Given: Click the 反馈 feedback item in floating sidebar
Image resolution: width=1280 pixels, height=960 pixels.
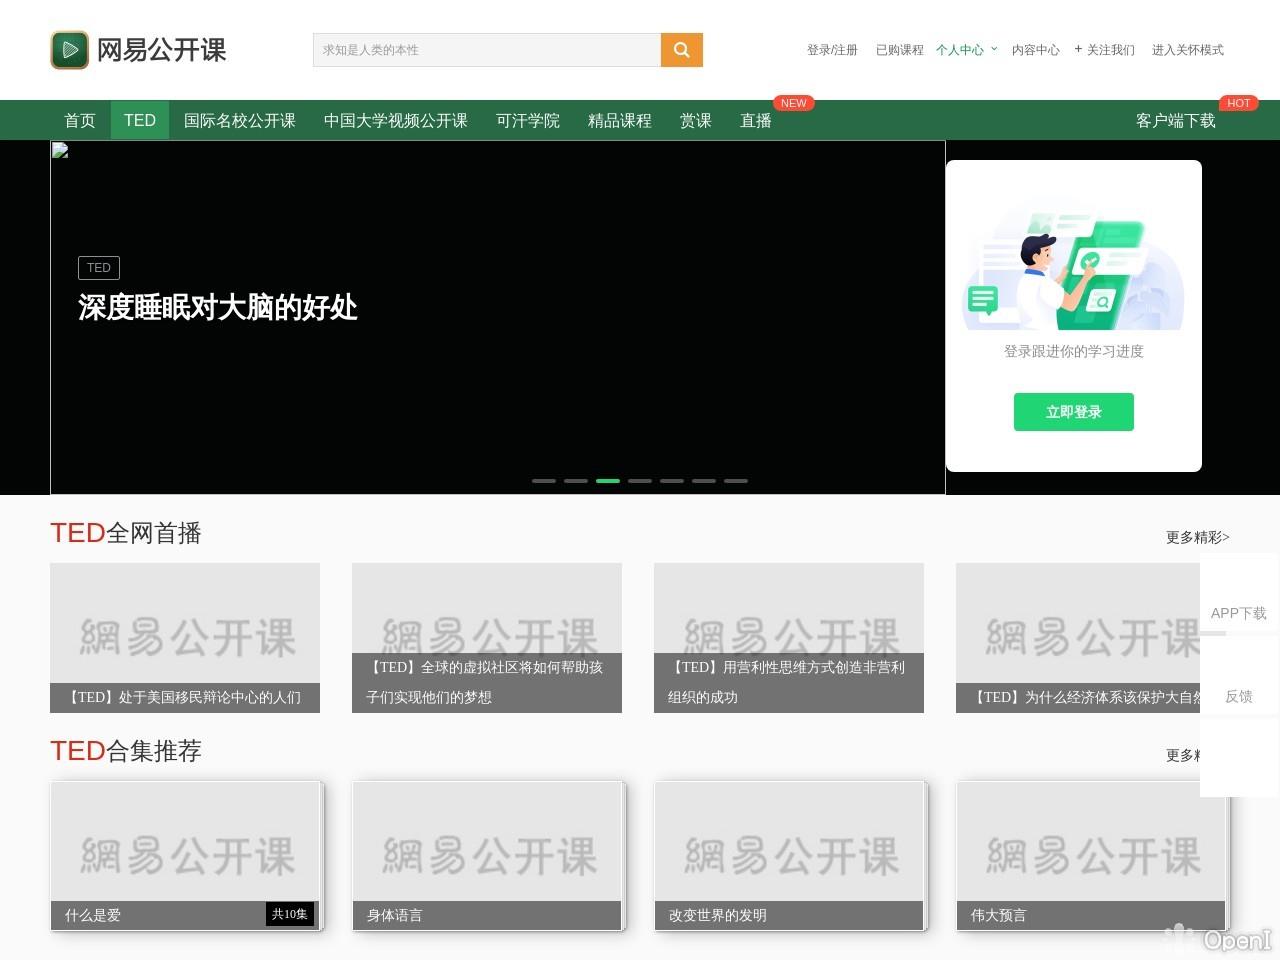Looking at the screenshot, I should pyautogui.click(x=1239, y=696).
